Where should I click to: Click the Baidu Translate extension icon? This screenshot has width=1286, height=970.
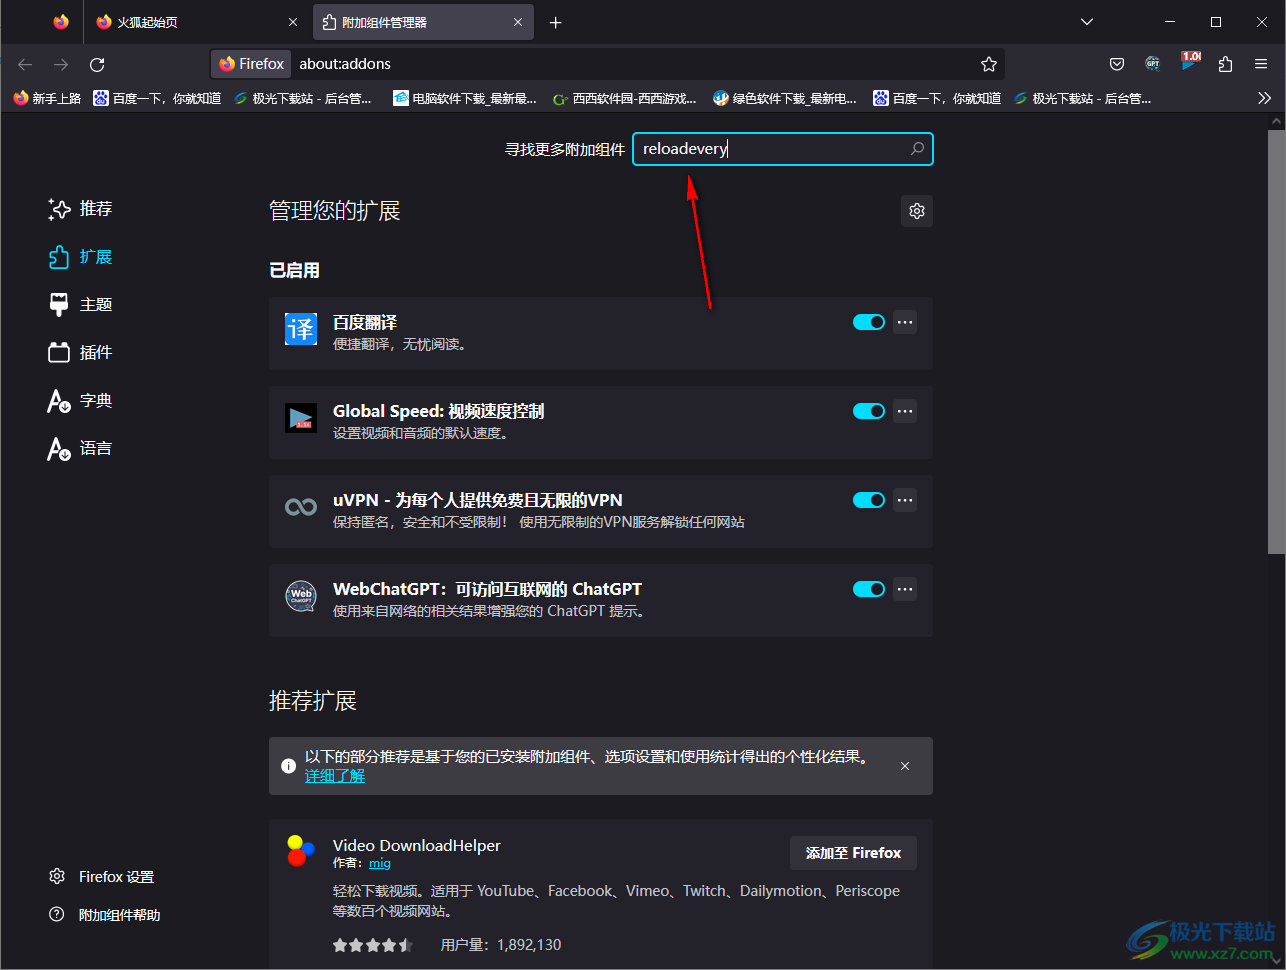(301, 329)
